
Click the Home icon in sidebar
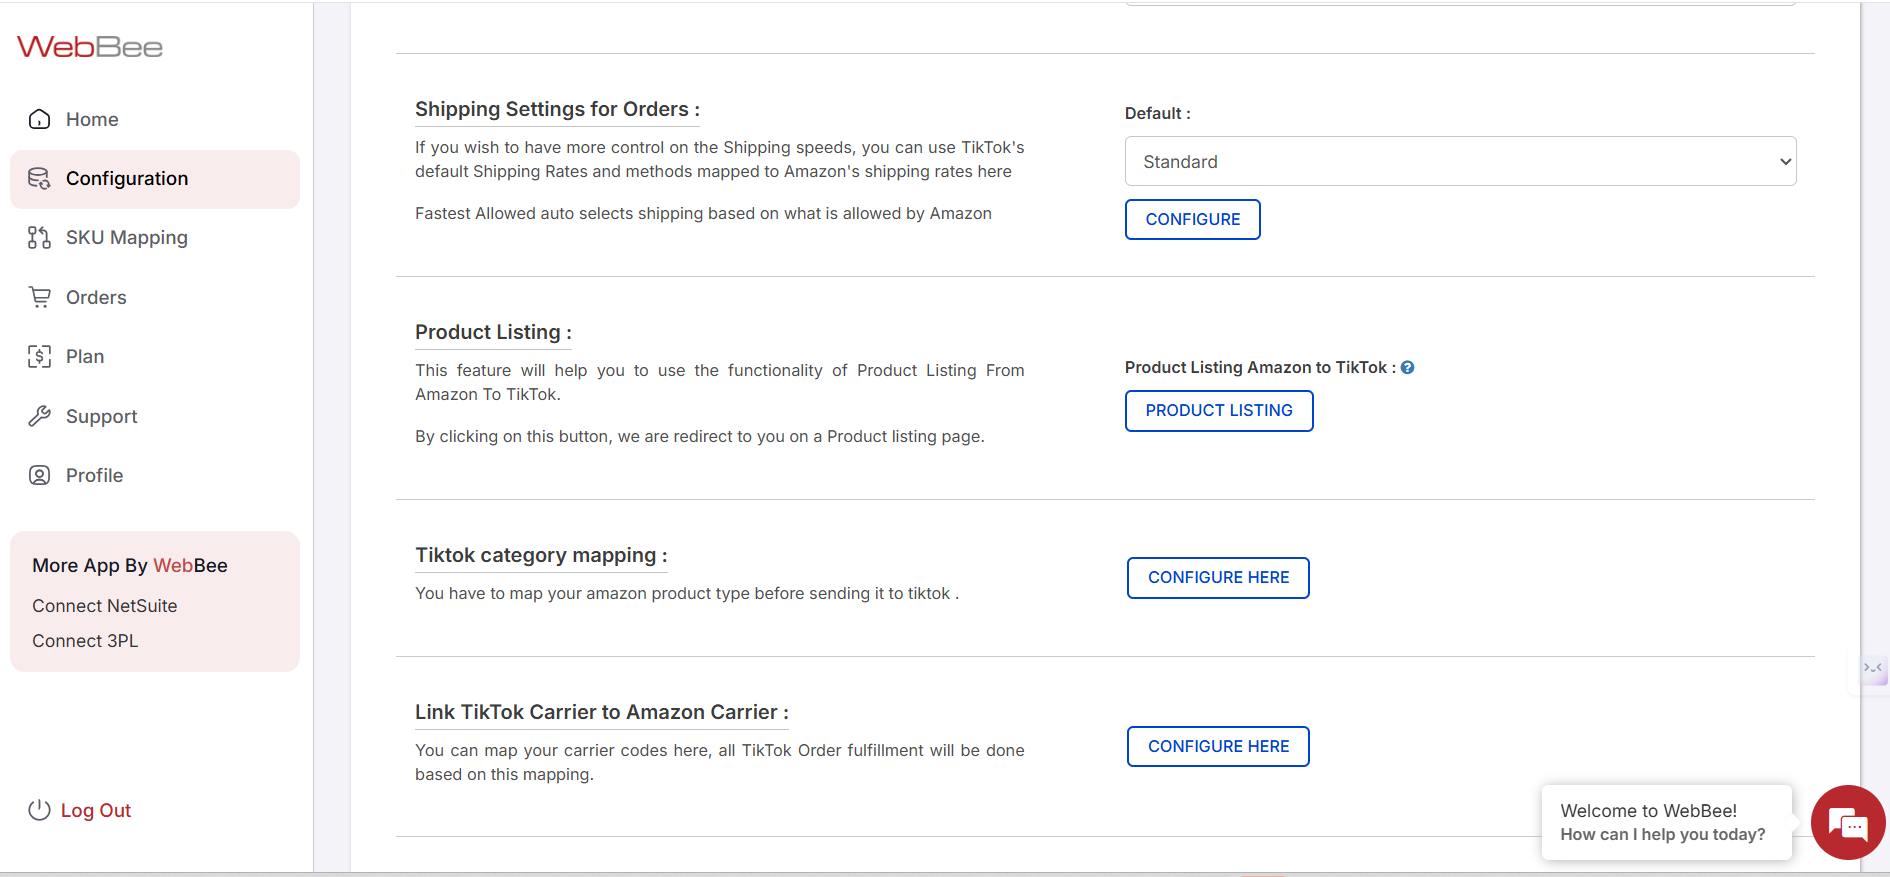click(39, 120)
